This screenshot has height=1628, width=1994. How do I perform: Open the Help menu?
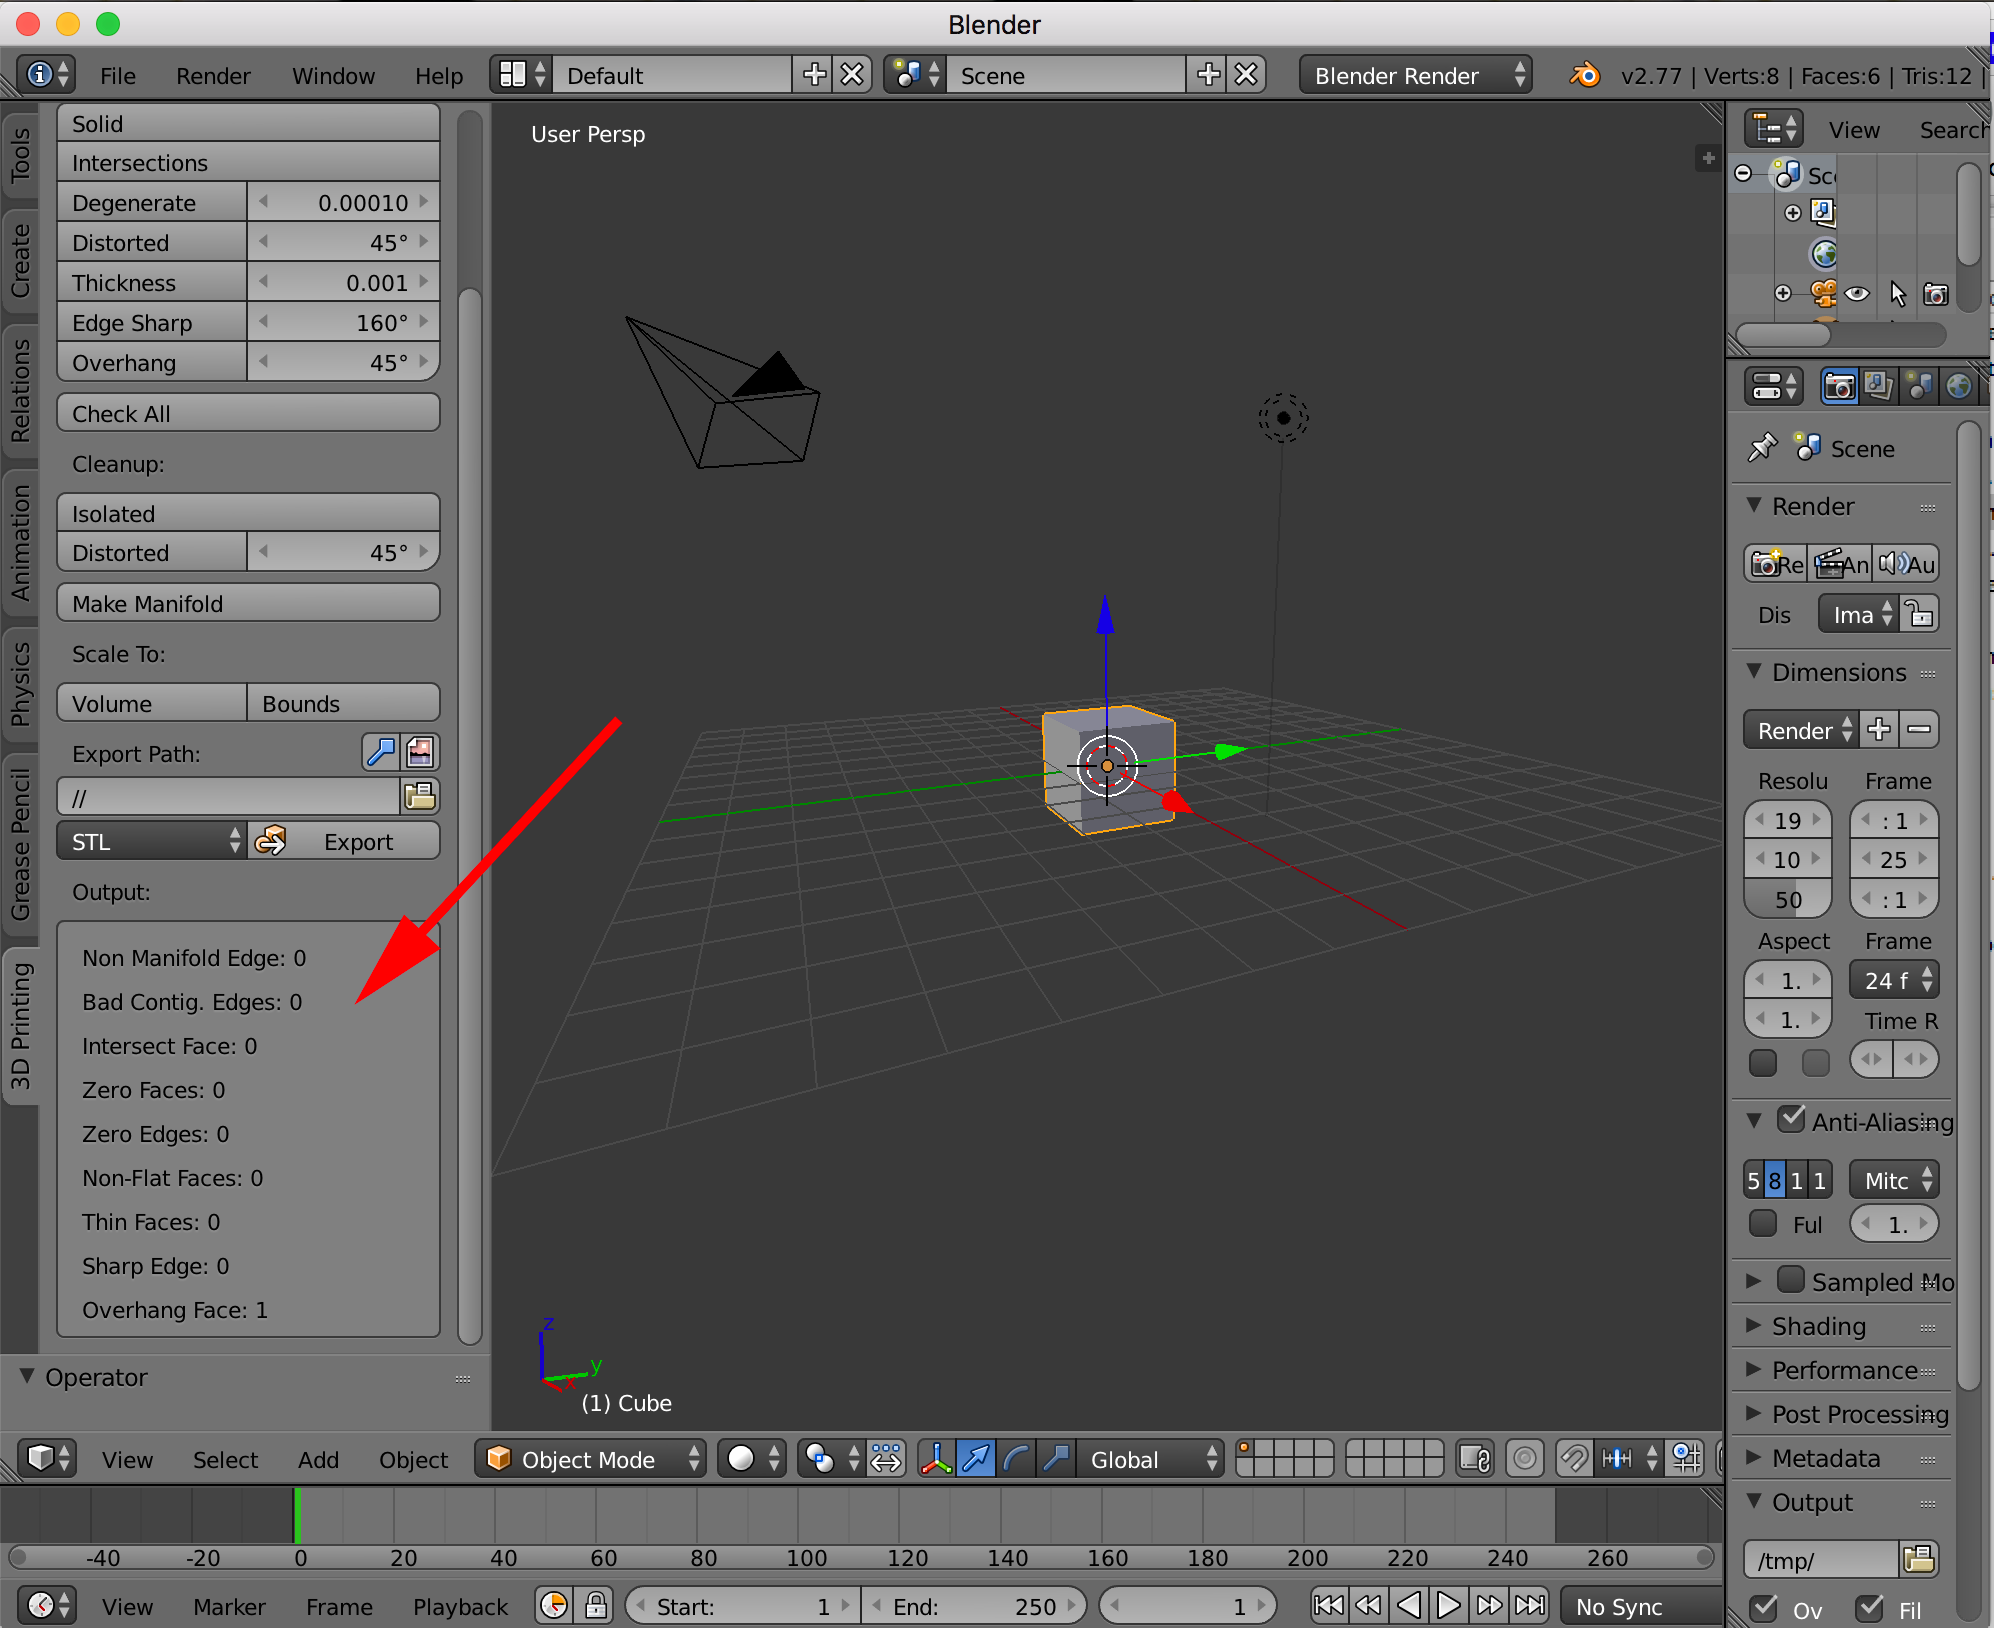438,75
